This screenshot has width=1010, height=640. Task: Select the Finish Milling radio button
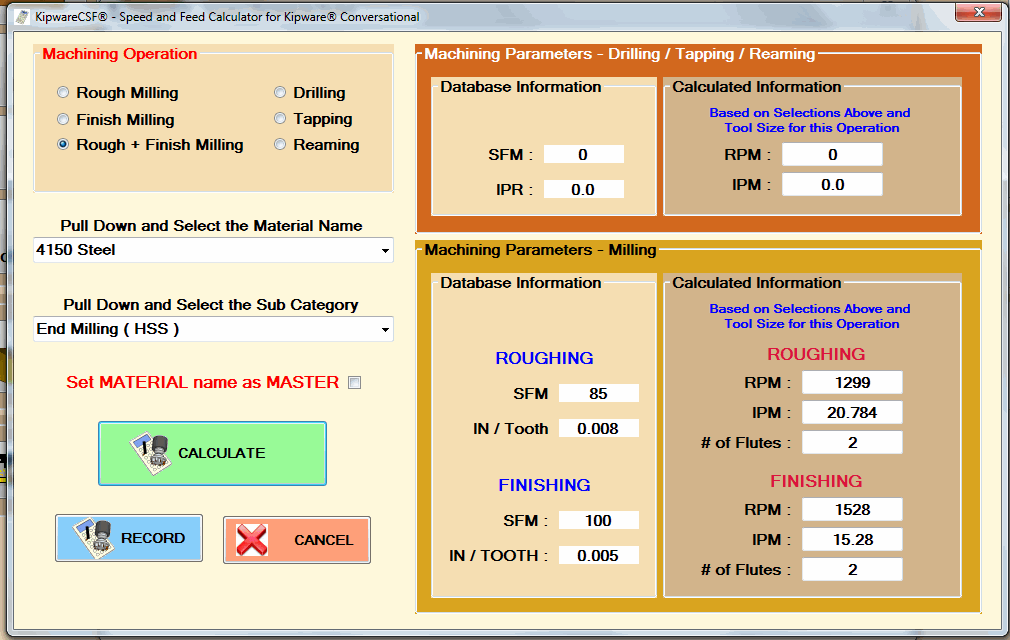[63, 119]
